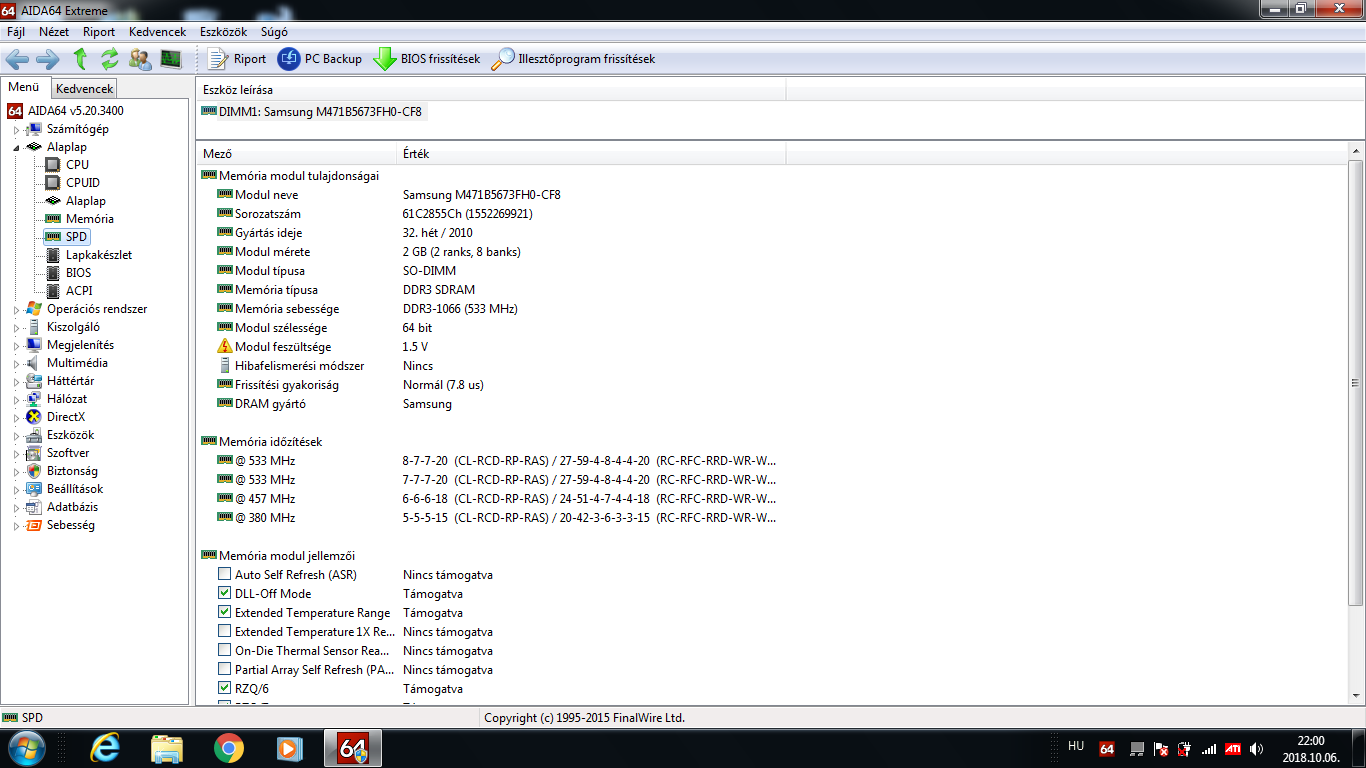
Task: Switch to the Menü sidebar tab
Action: 24,88
